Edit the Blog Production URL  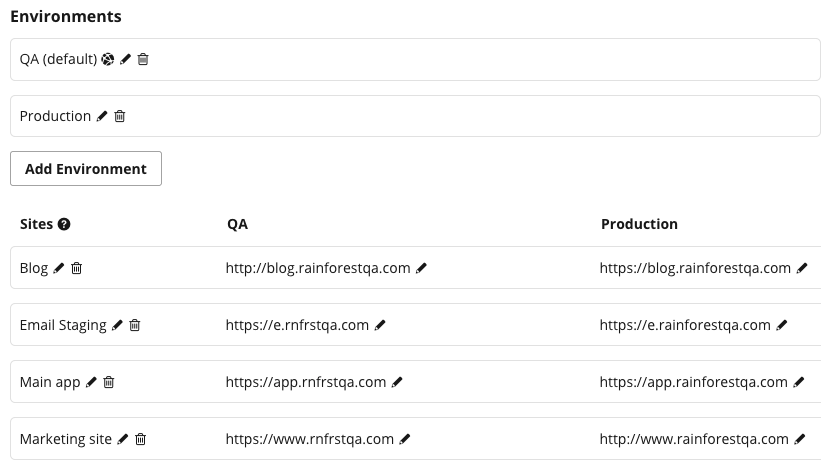802,268
